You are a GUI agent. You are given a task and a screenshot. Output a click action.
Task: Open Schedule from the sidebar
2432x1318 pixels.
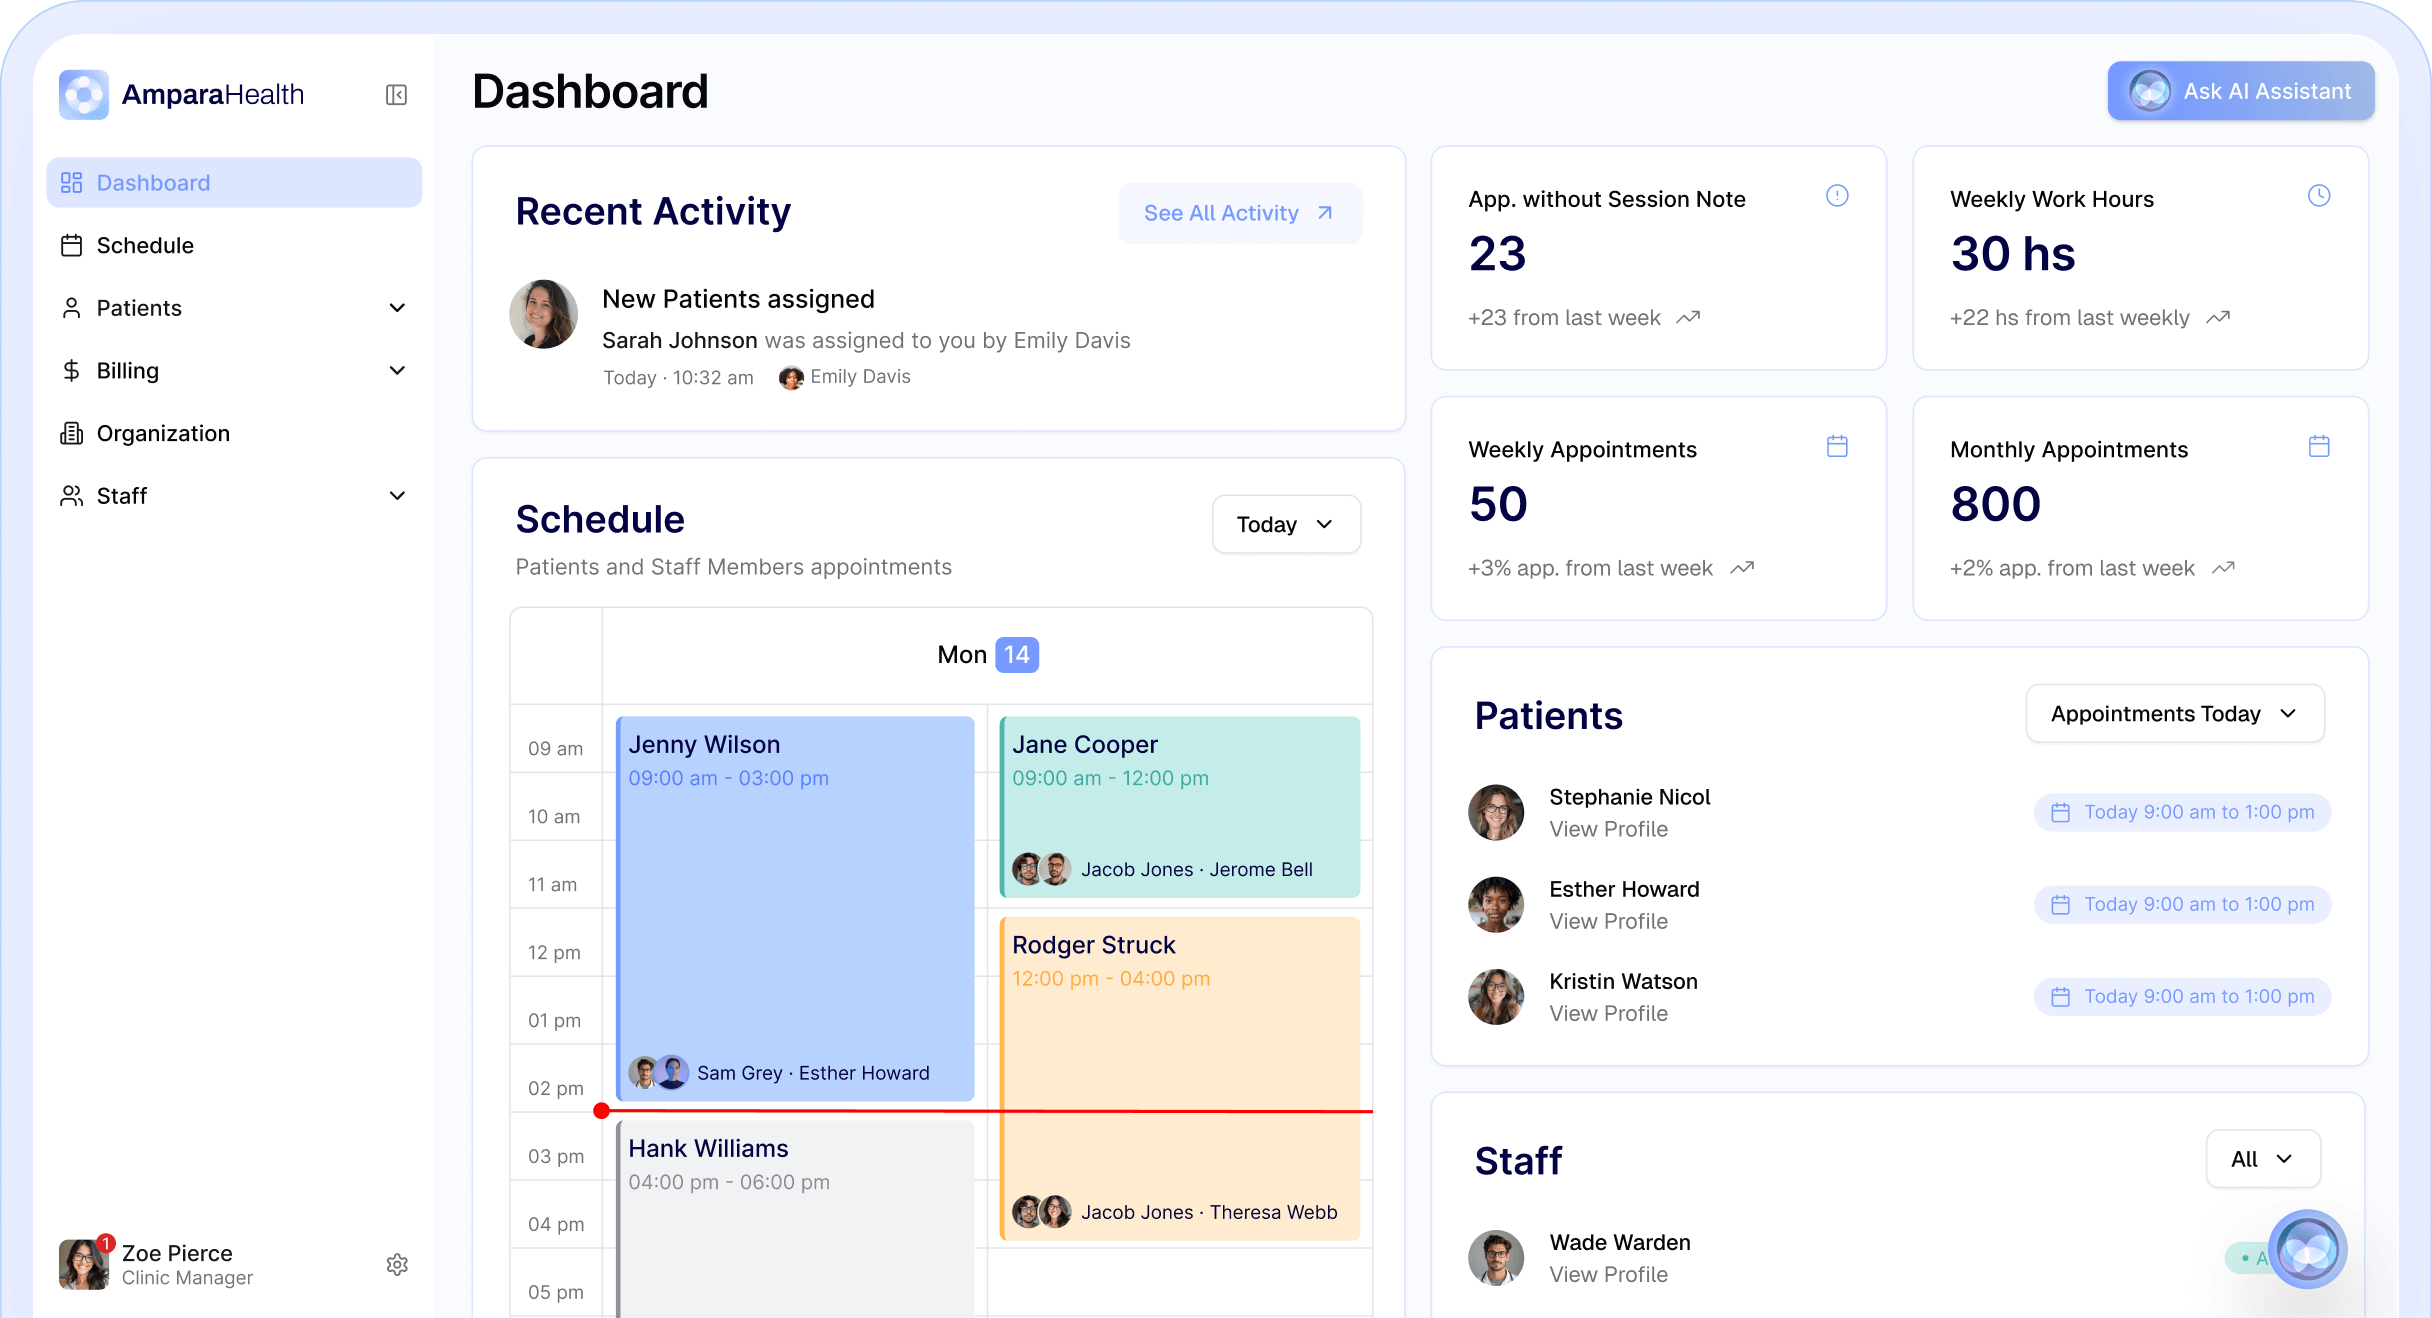click(234, 246)
